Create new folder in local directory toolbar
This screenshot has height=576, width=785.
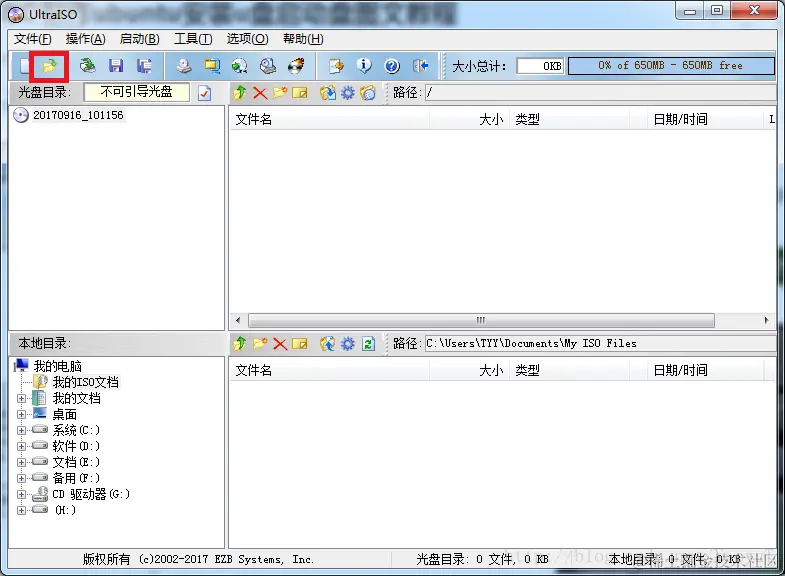260,344
